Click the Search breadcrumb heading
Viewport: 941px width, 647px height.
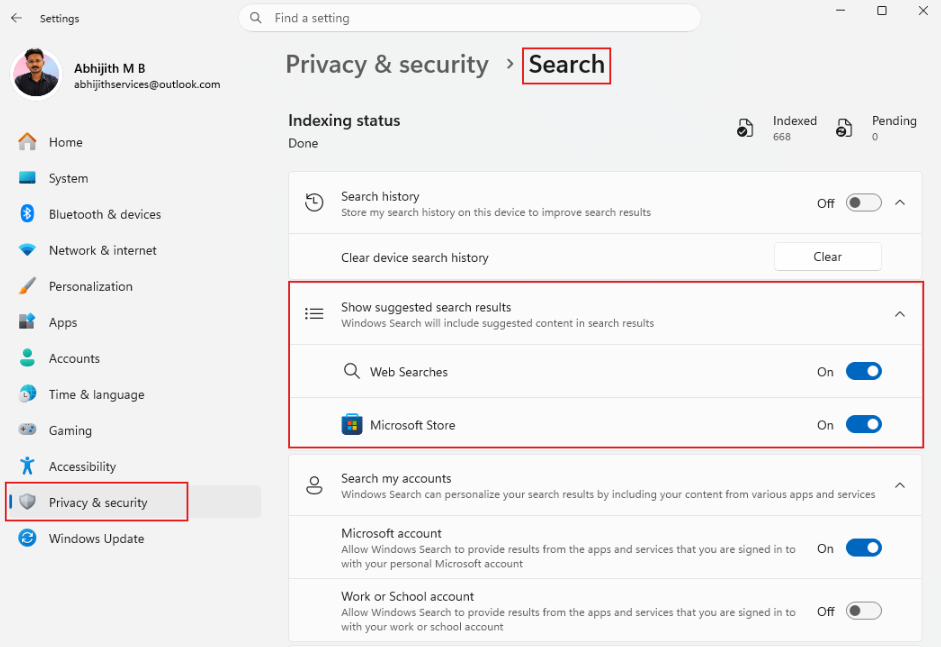(x=567, y=64)
